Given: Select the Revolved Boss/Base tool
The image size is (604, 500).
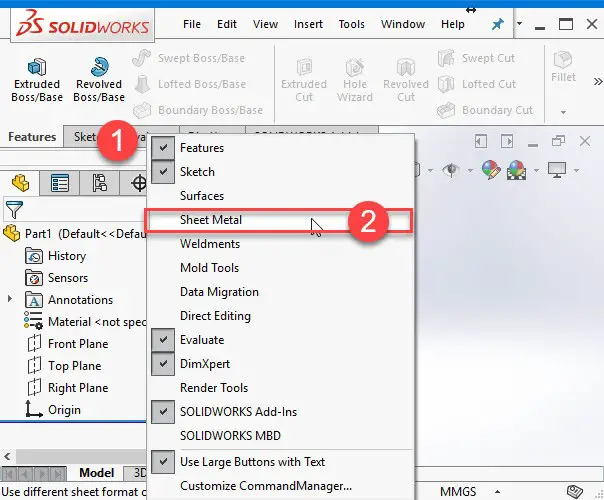Looking at the screenshot, I should tap(99, 81).
